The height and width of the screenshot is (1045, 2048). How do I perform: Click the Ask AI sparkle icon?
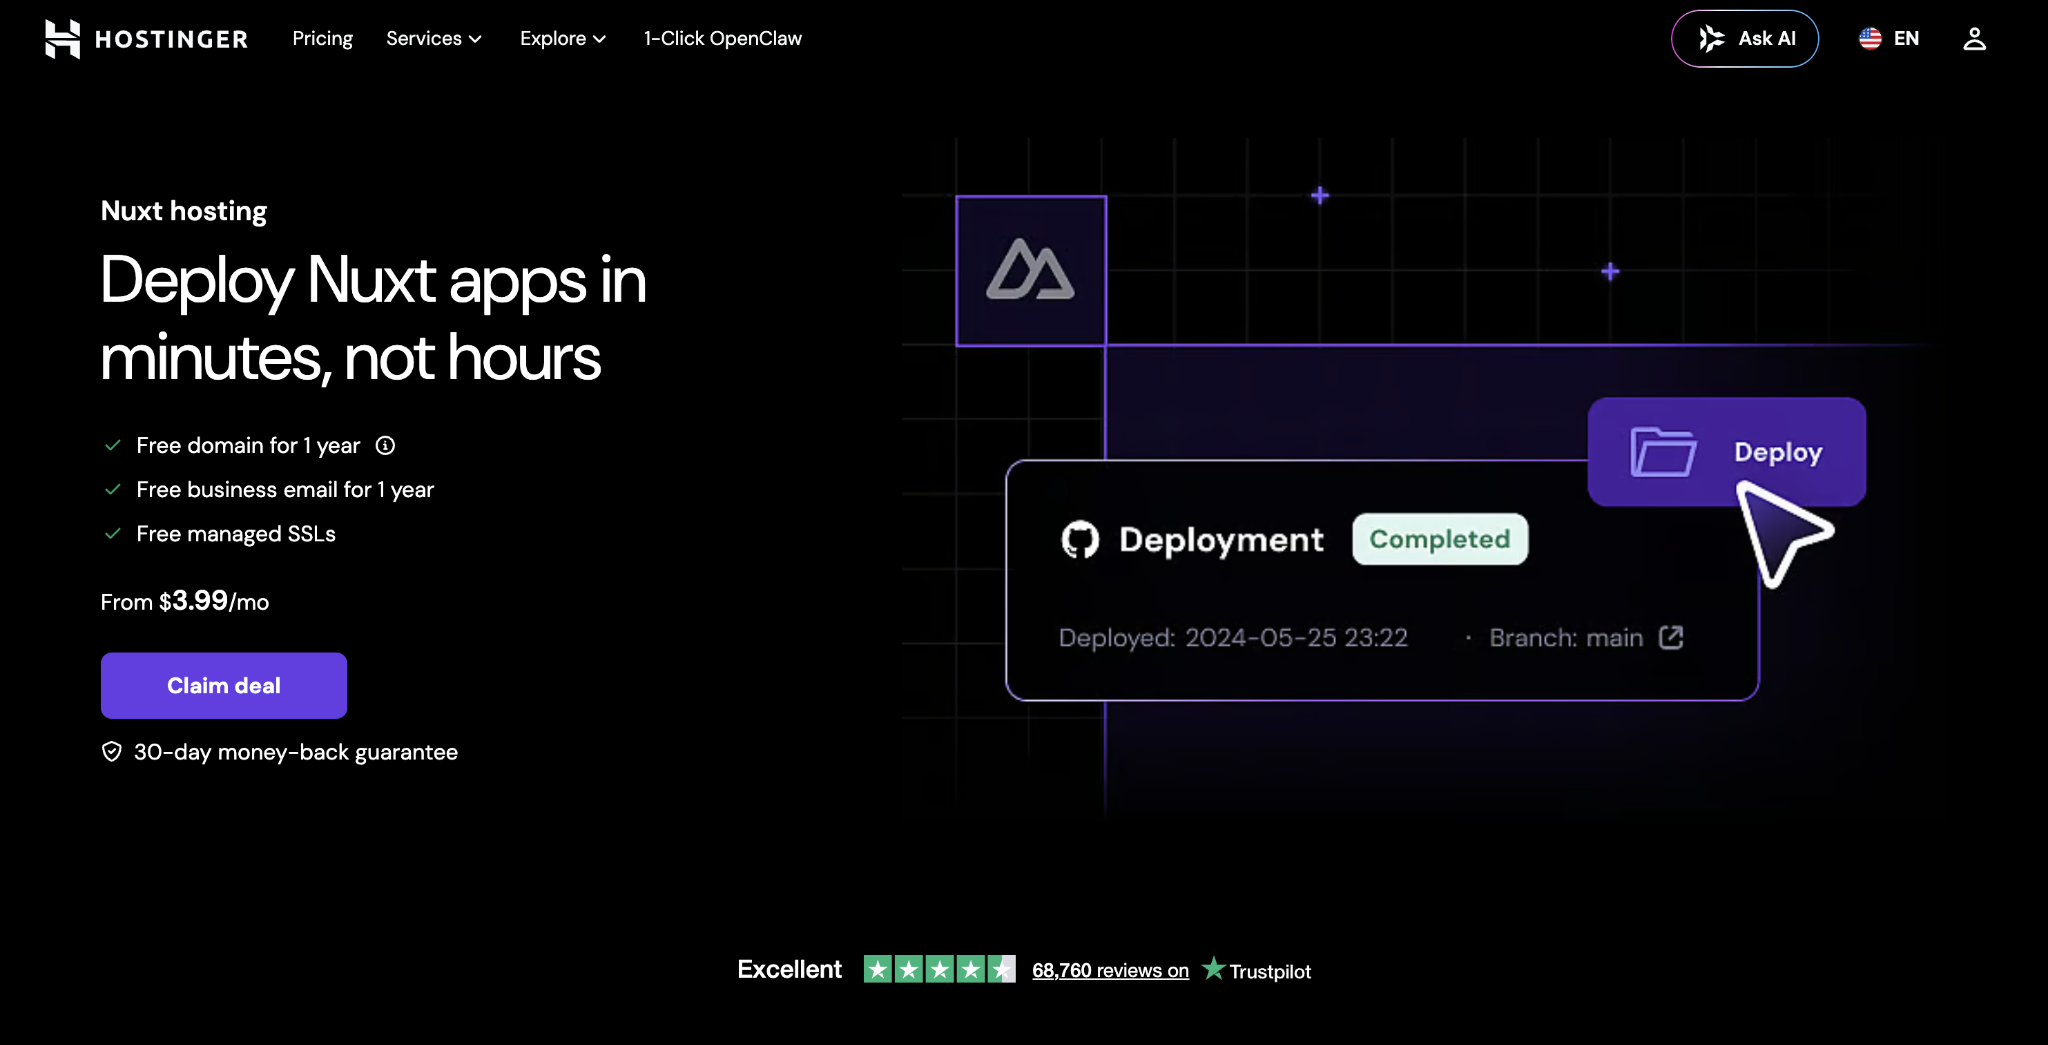coord(1711,39)
